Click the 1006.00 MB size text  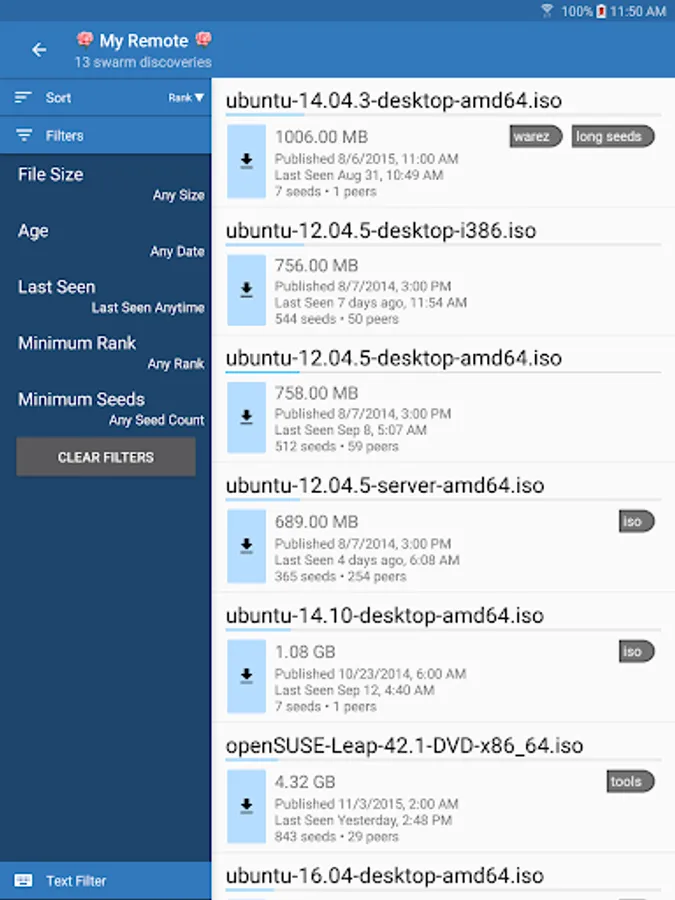(321, 137)
